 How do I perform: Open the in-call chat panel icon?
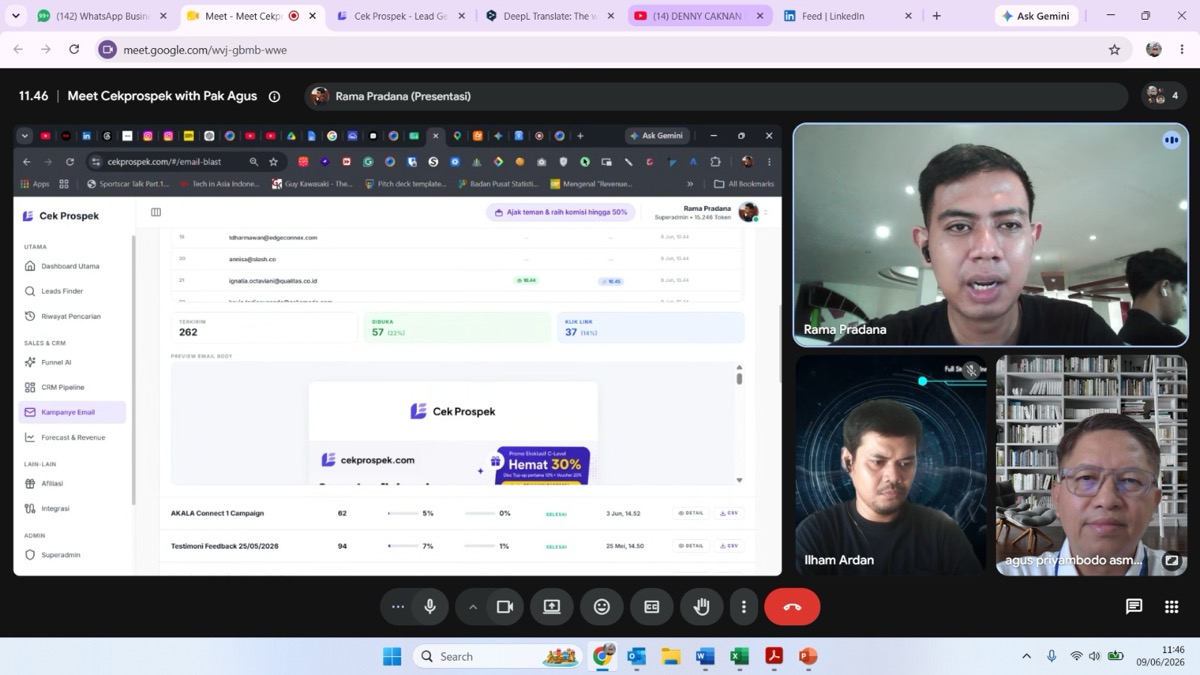coord(1134,606)
